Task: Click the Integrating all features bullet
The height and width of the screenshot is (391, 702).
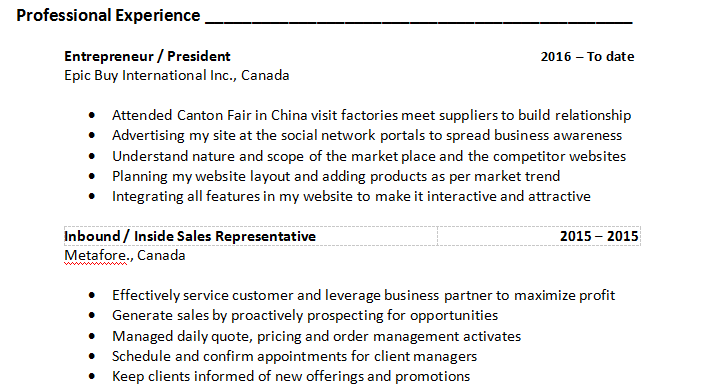Action: (x=351, y=197)
